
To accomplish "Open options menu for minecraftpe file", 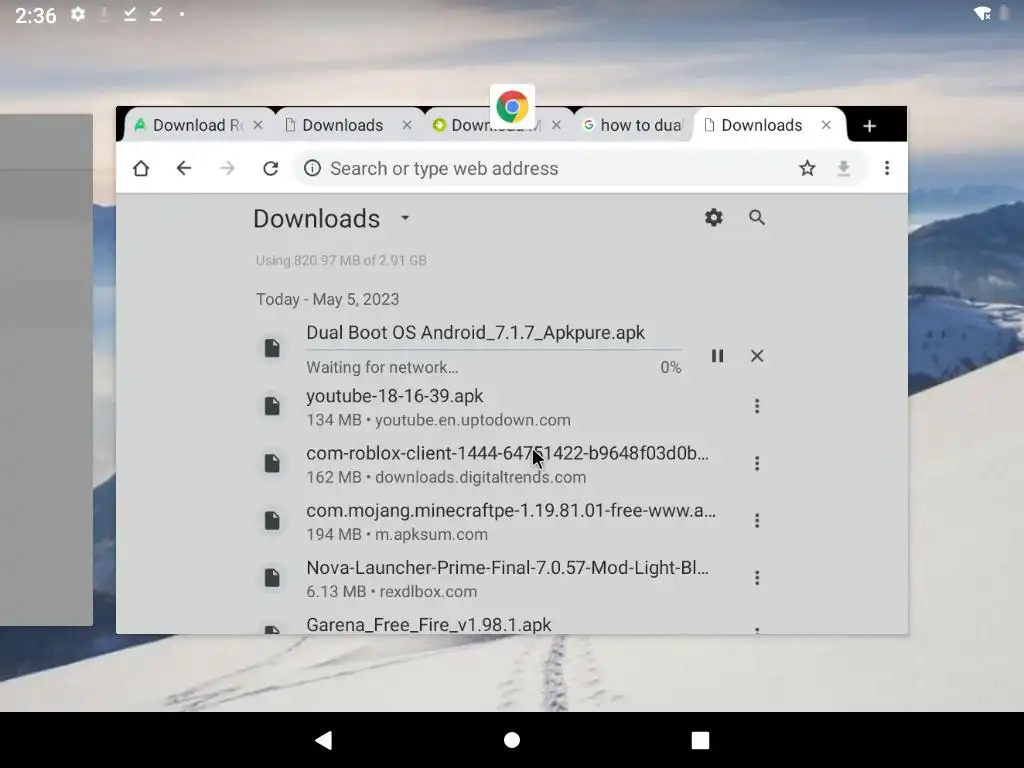I will [x=757, y=520].
